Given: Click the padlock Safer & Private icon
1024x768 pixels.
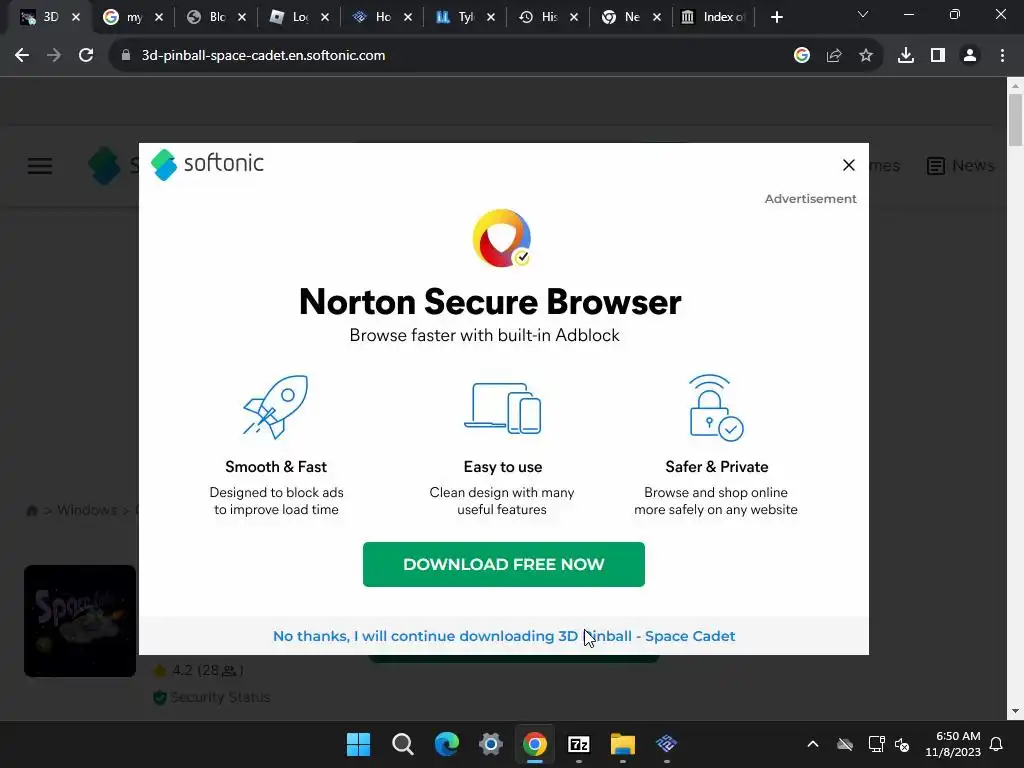Looking at the screenshot, I should [716, 408].
